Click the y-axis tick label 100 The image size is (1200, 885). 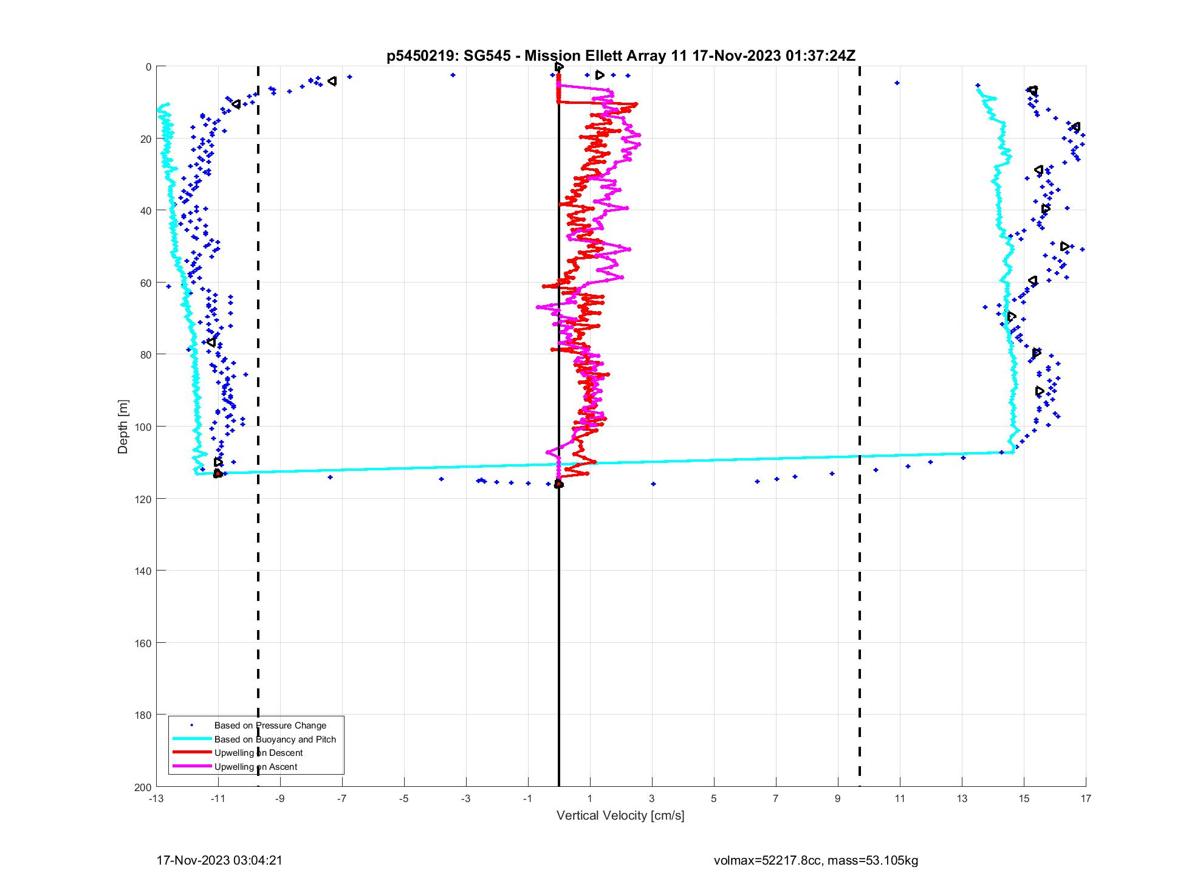[141, 427]
